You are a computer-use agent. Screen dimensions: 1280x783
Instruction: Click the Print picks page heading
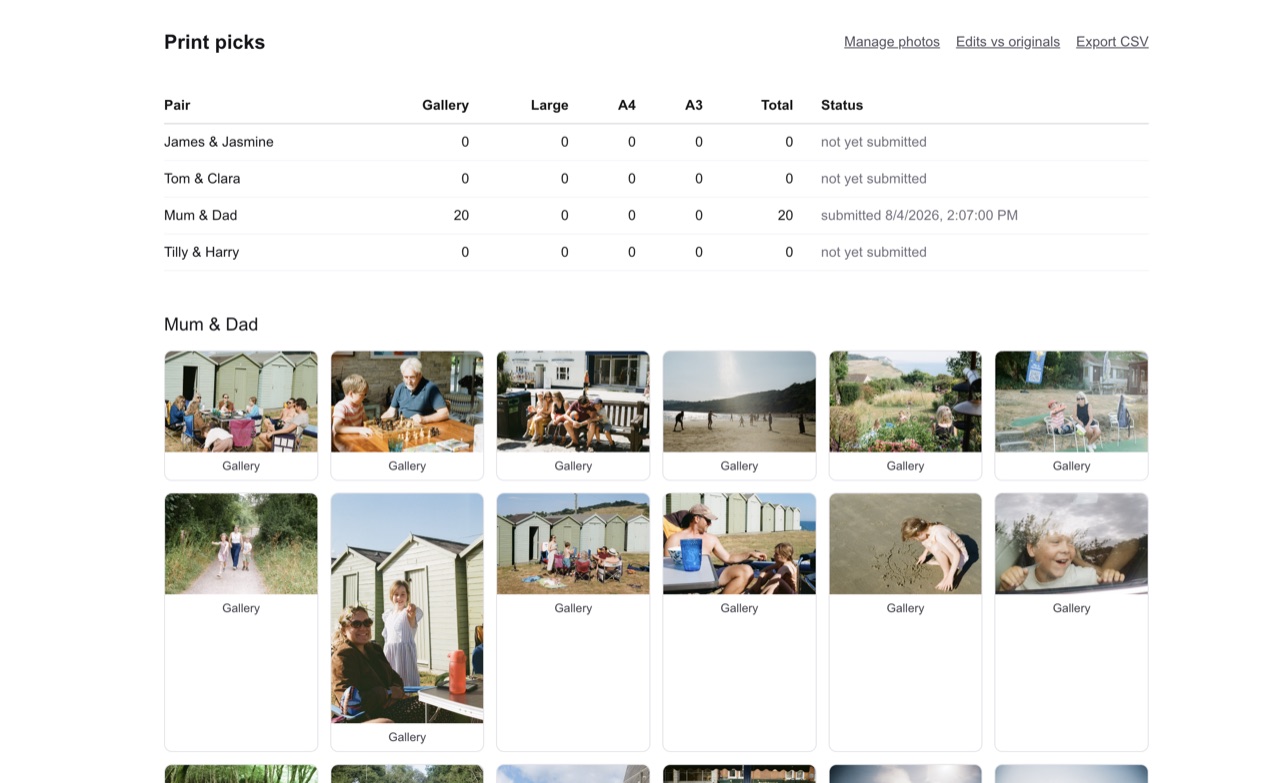tap(214, 42)
